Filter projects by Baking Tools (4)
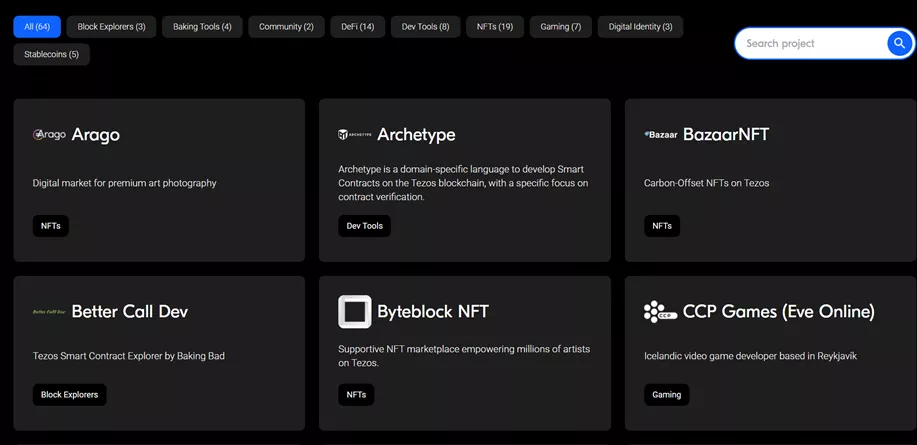Viewport: 917px width, 445px height. (x=204, y=26)
